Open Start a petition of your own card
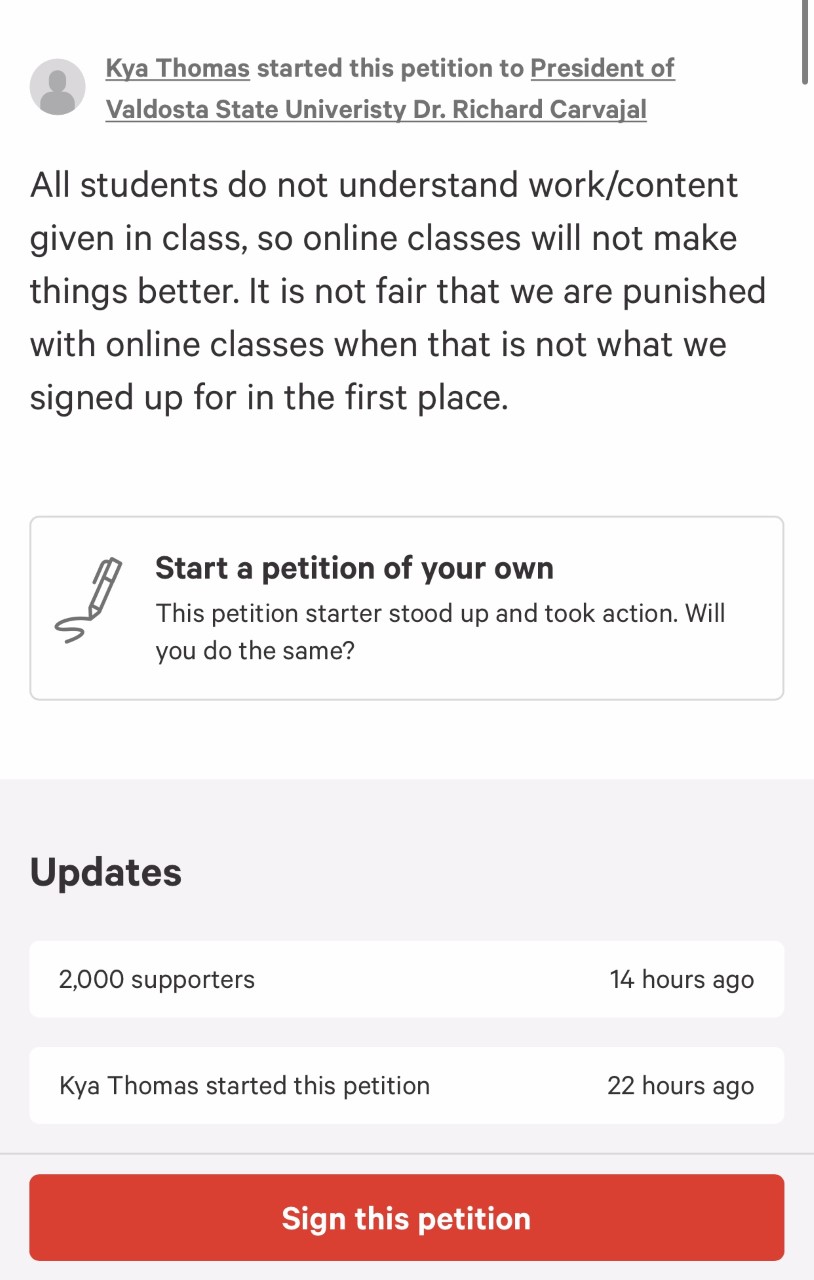This screenshot has height=1280, width=814. point(407,608)
